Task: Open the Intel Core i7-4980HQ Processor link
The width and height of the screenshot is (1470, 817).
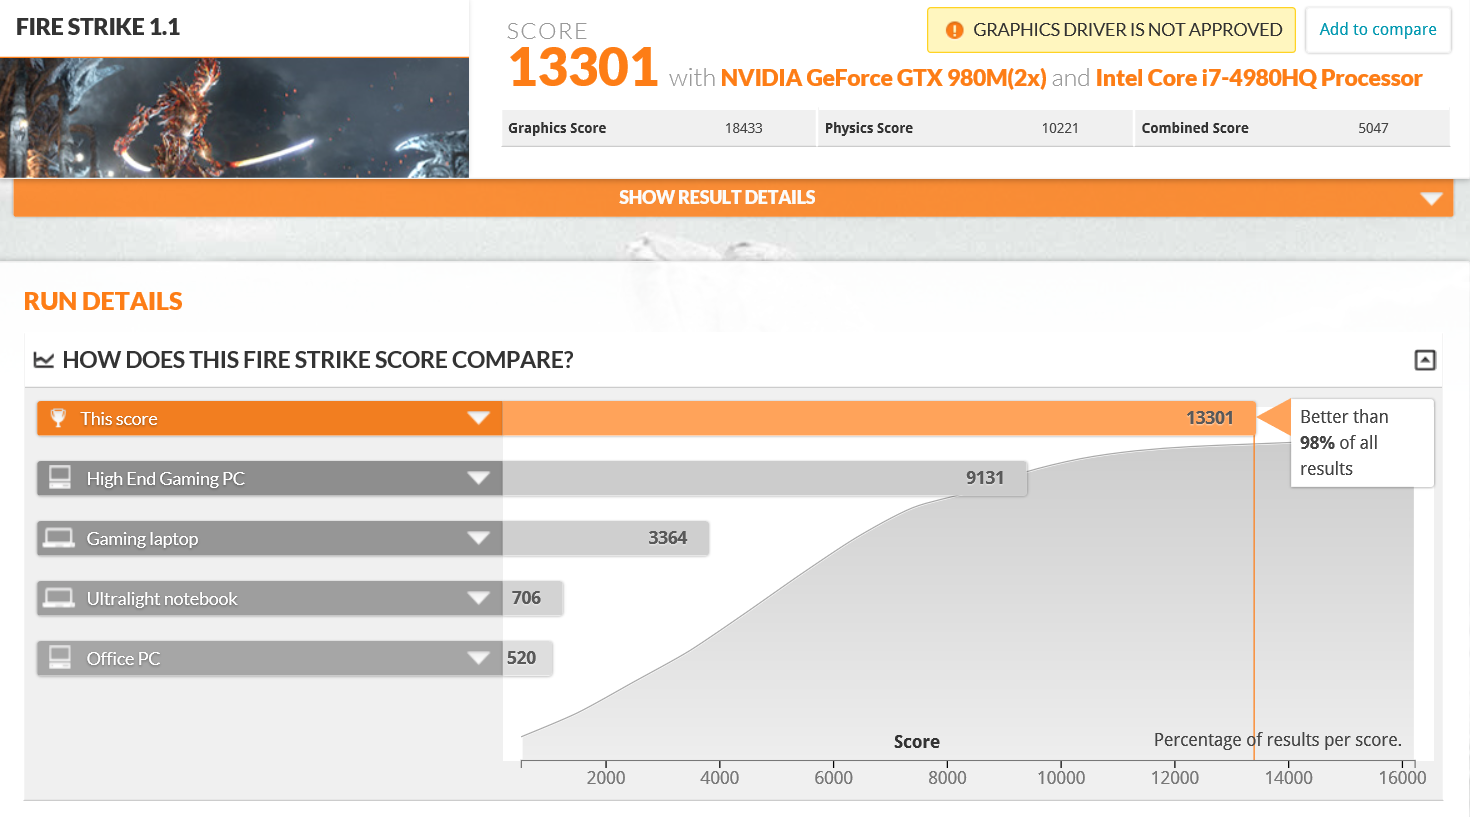Action: [x=1258, y=78]
